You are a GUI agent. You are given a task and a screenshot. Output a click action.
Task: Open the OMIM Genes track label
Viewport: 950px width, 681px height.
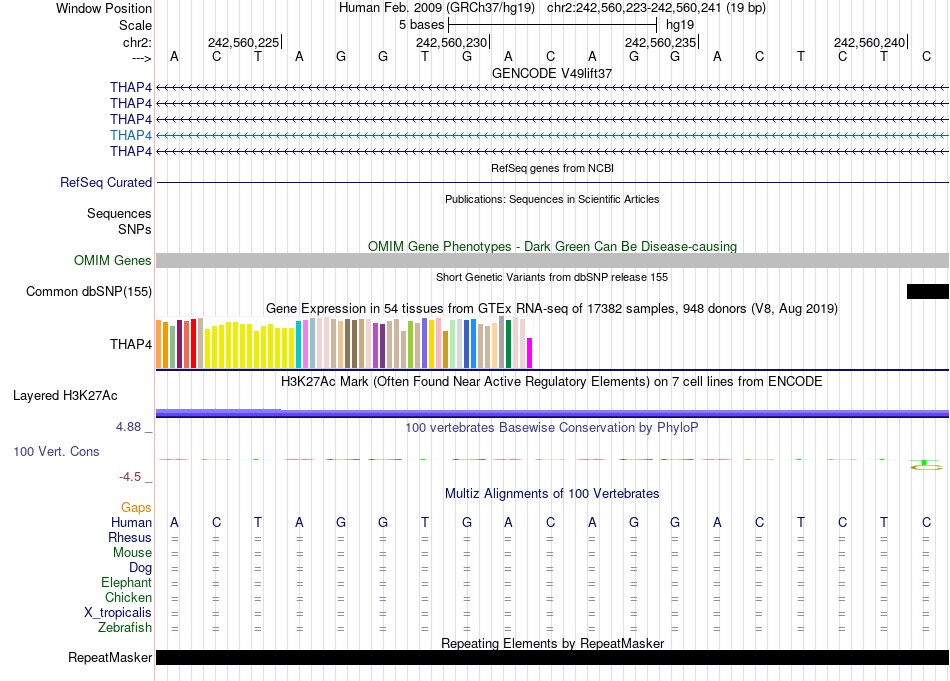(x=113, y=261)
